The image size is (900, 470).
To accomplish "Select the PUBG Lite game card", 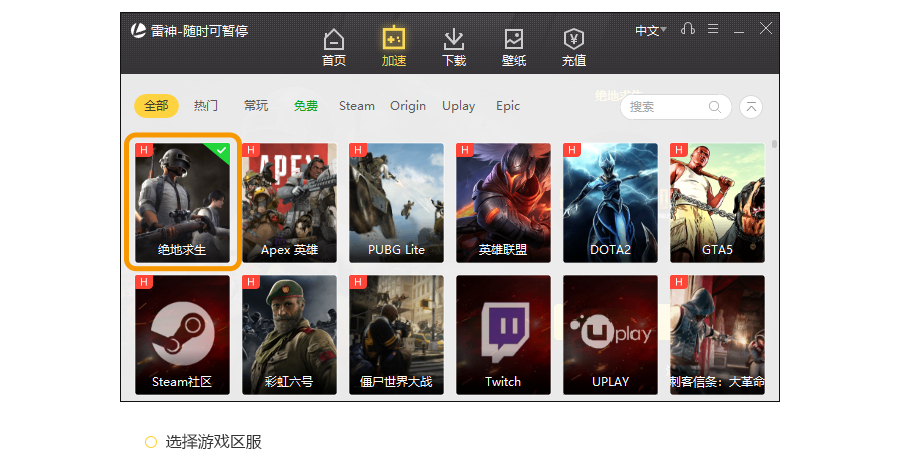I will (x=396, y=203).
